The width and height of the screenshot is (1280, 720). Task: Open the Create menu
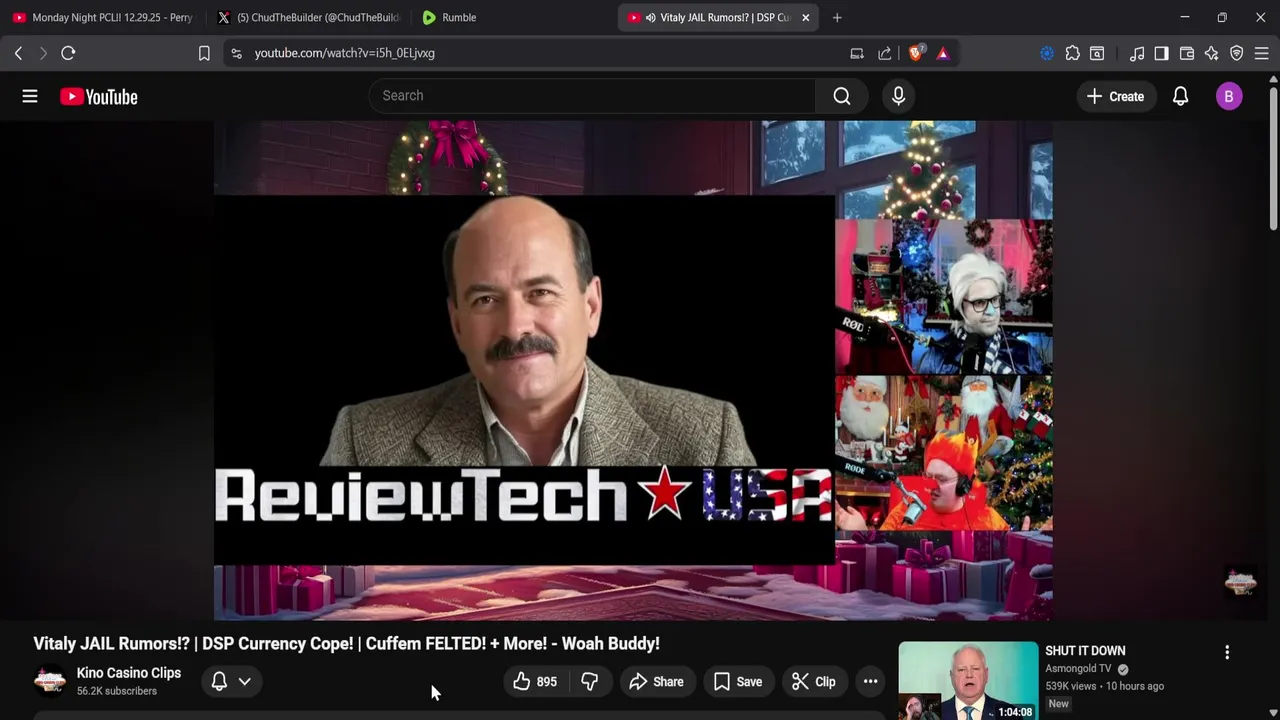pos(1115,96)
